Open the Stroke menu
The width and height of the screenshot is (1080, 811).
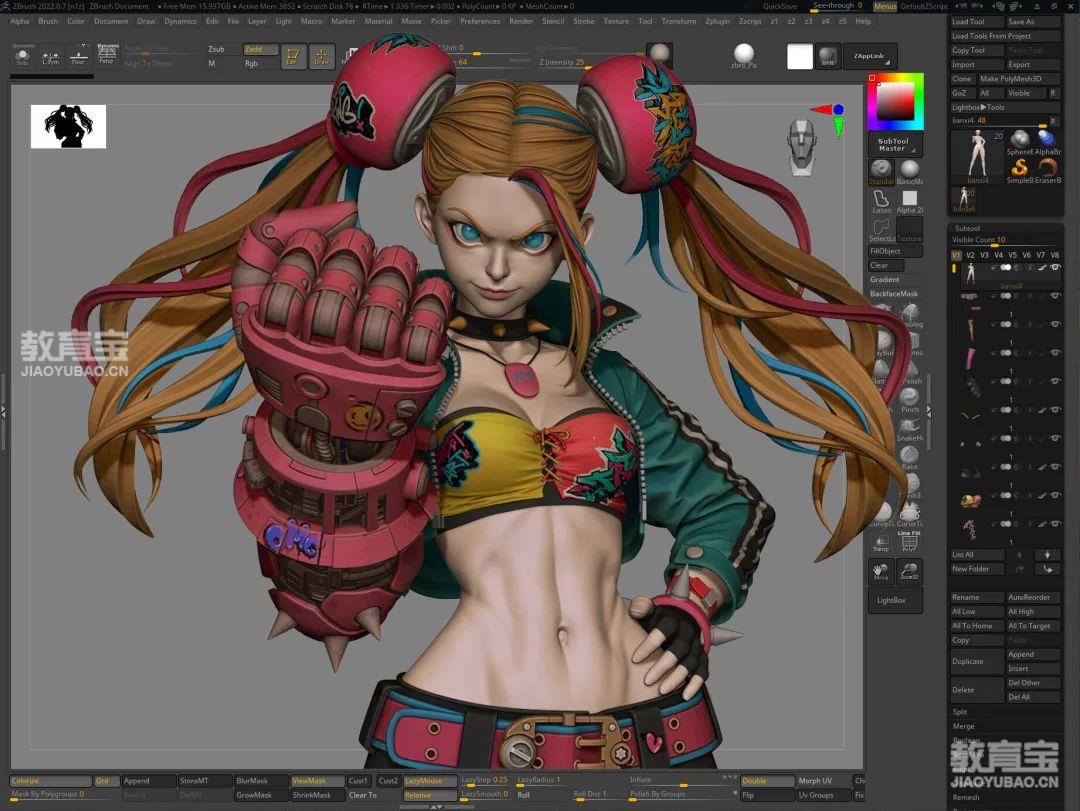583,21
